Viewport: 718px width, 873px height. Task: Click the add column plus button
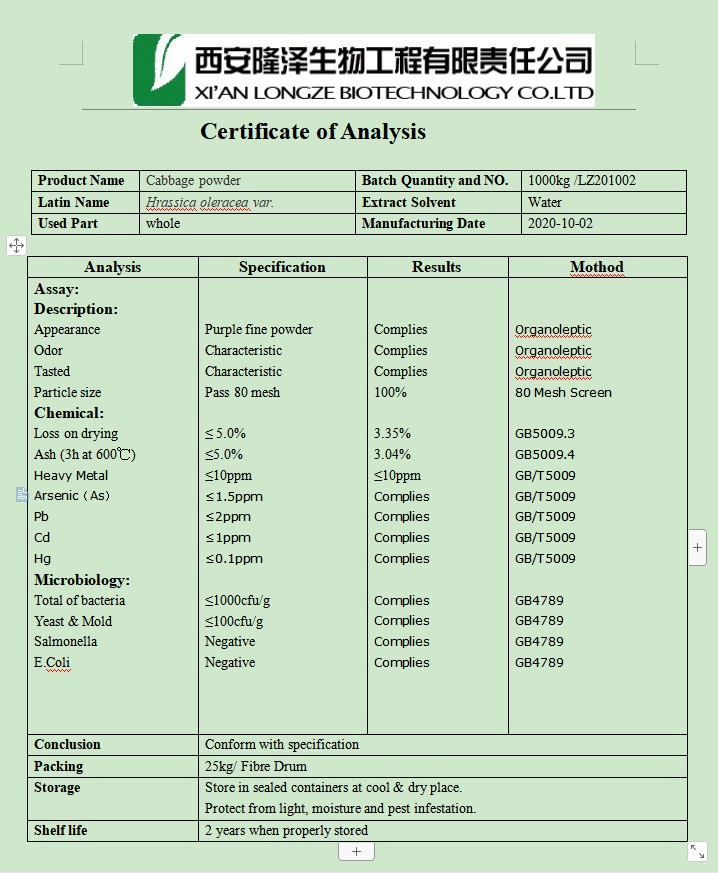(697, 547)
